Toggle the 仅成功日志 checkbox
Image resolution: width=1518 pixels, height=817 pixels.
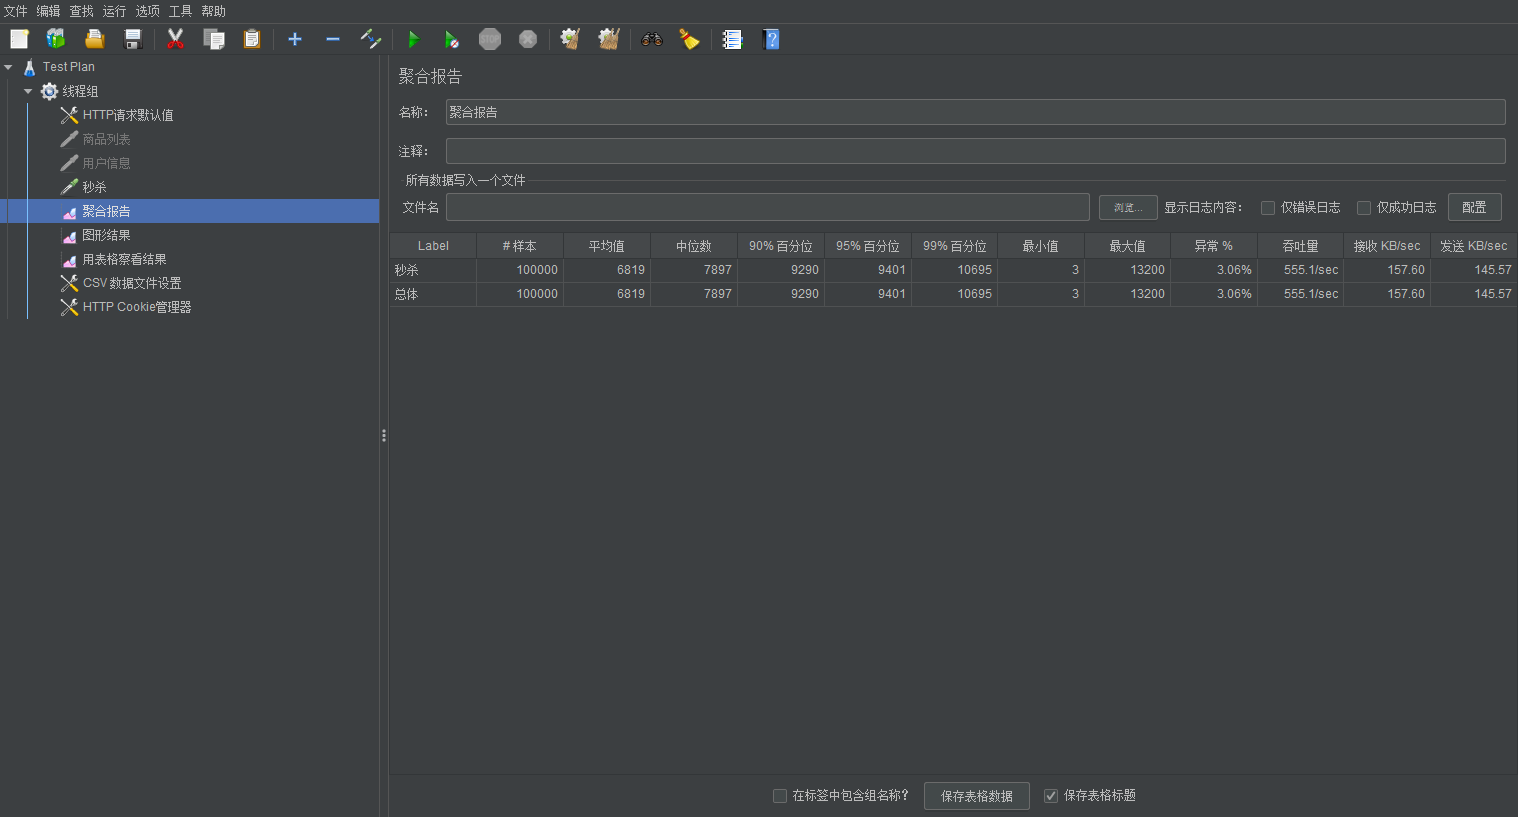[1364, 208]
